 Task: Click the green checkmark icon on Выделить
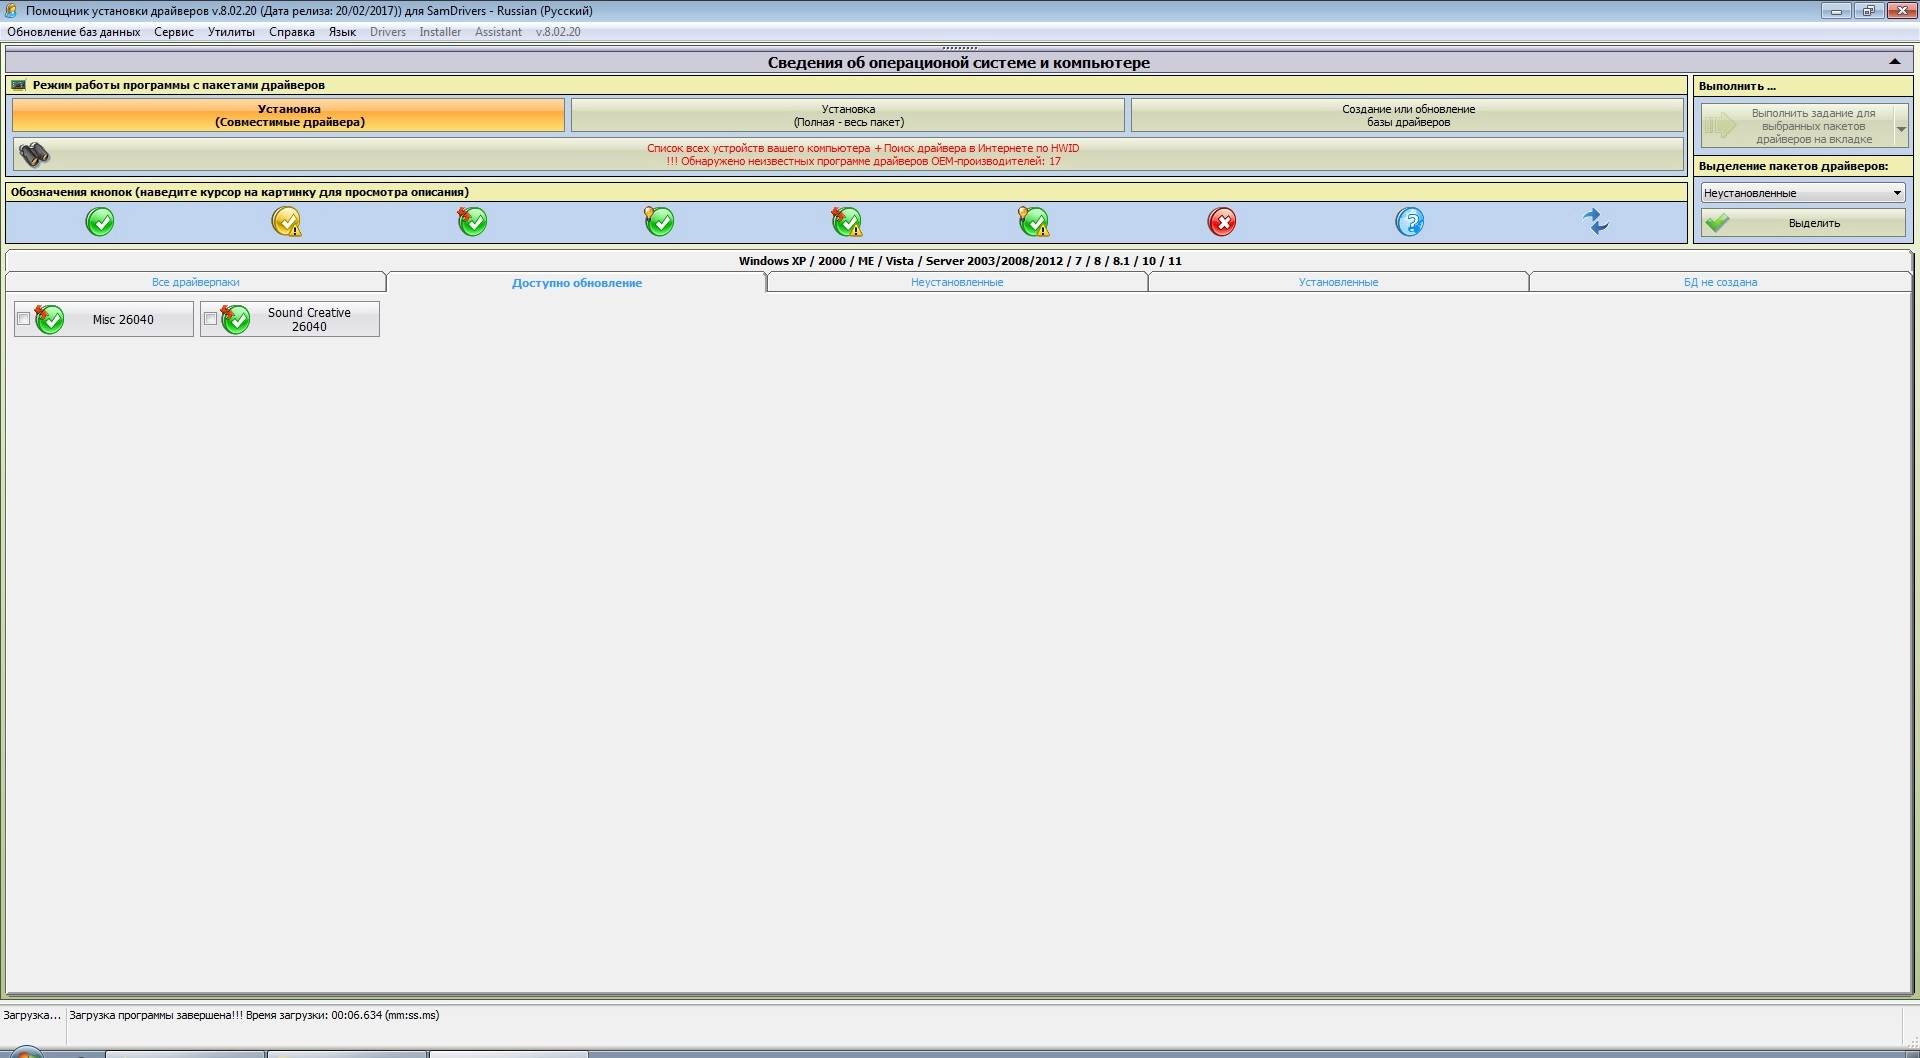click(x=1717, y=223)
